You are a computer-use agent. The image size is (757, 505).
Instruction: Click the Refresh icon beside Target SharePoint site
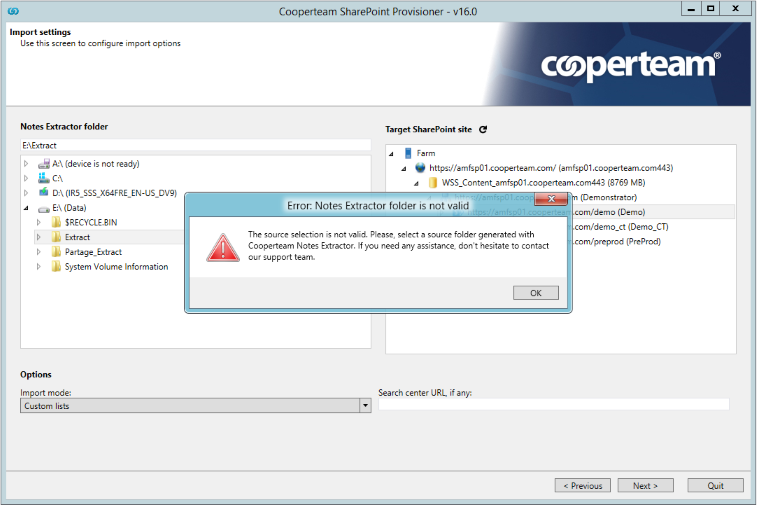point(483,129)
